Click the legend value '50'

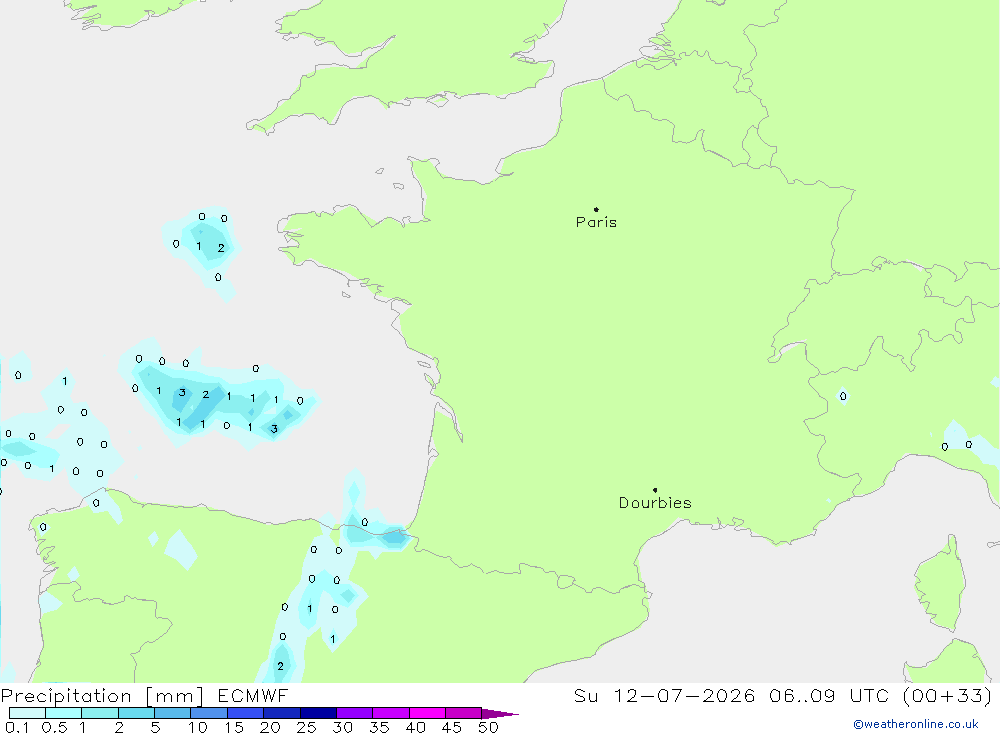(x=489, y=727)
